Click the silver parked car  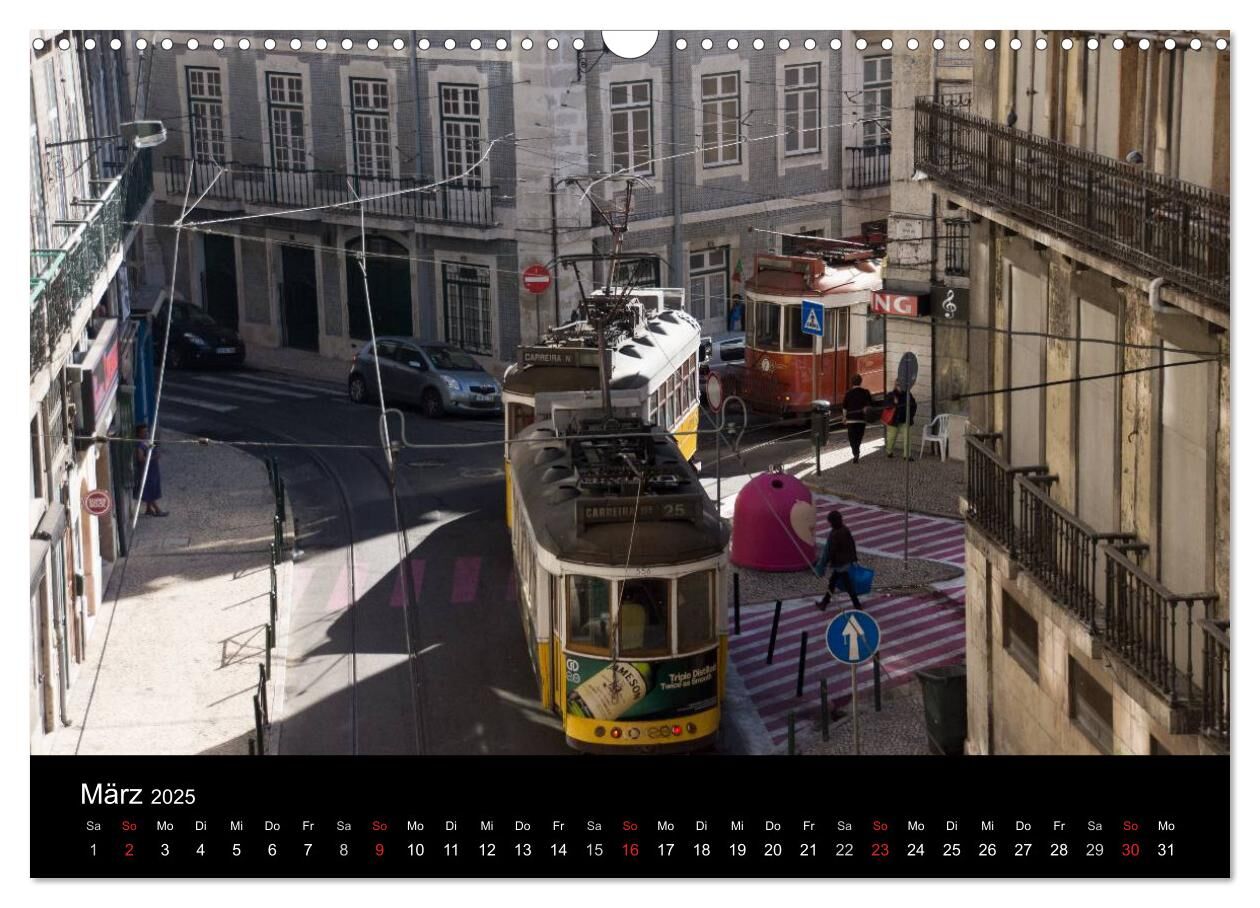424,376
